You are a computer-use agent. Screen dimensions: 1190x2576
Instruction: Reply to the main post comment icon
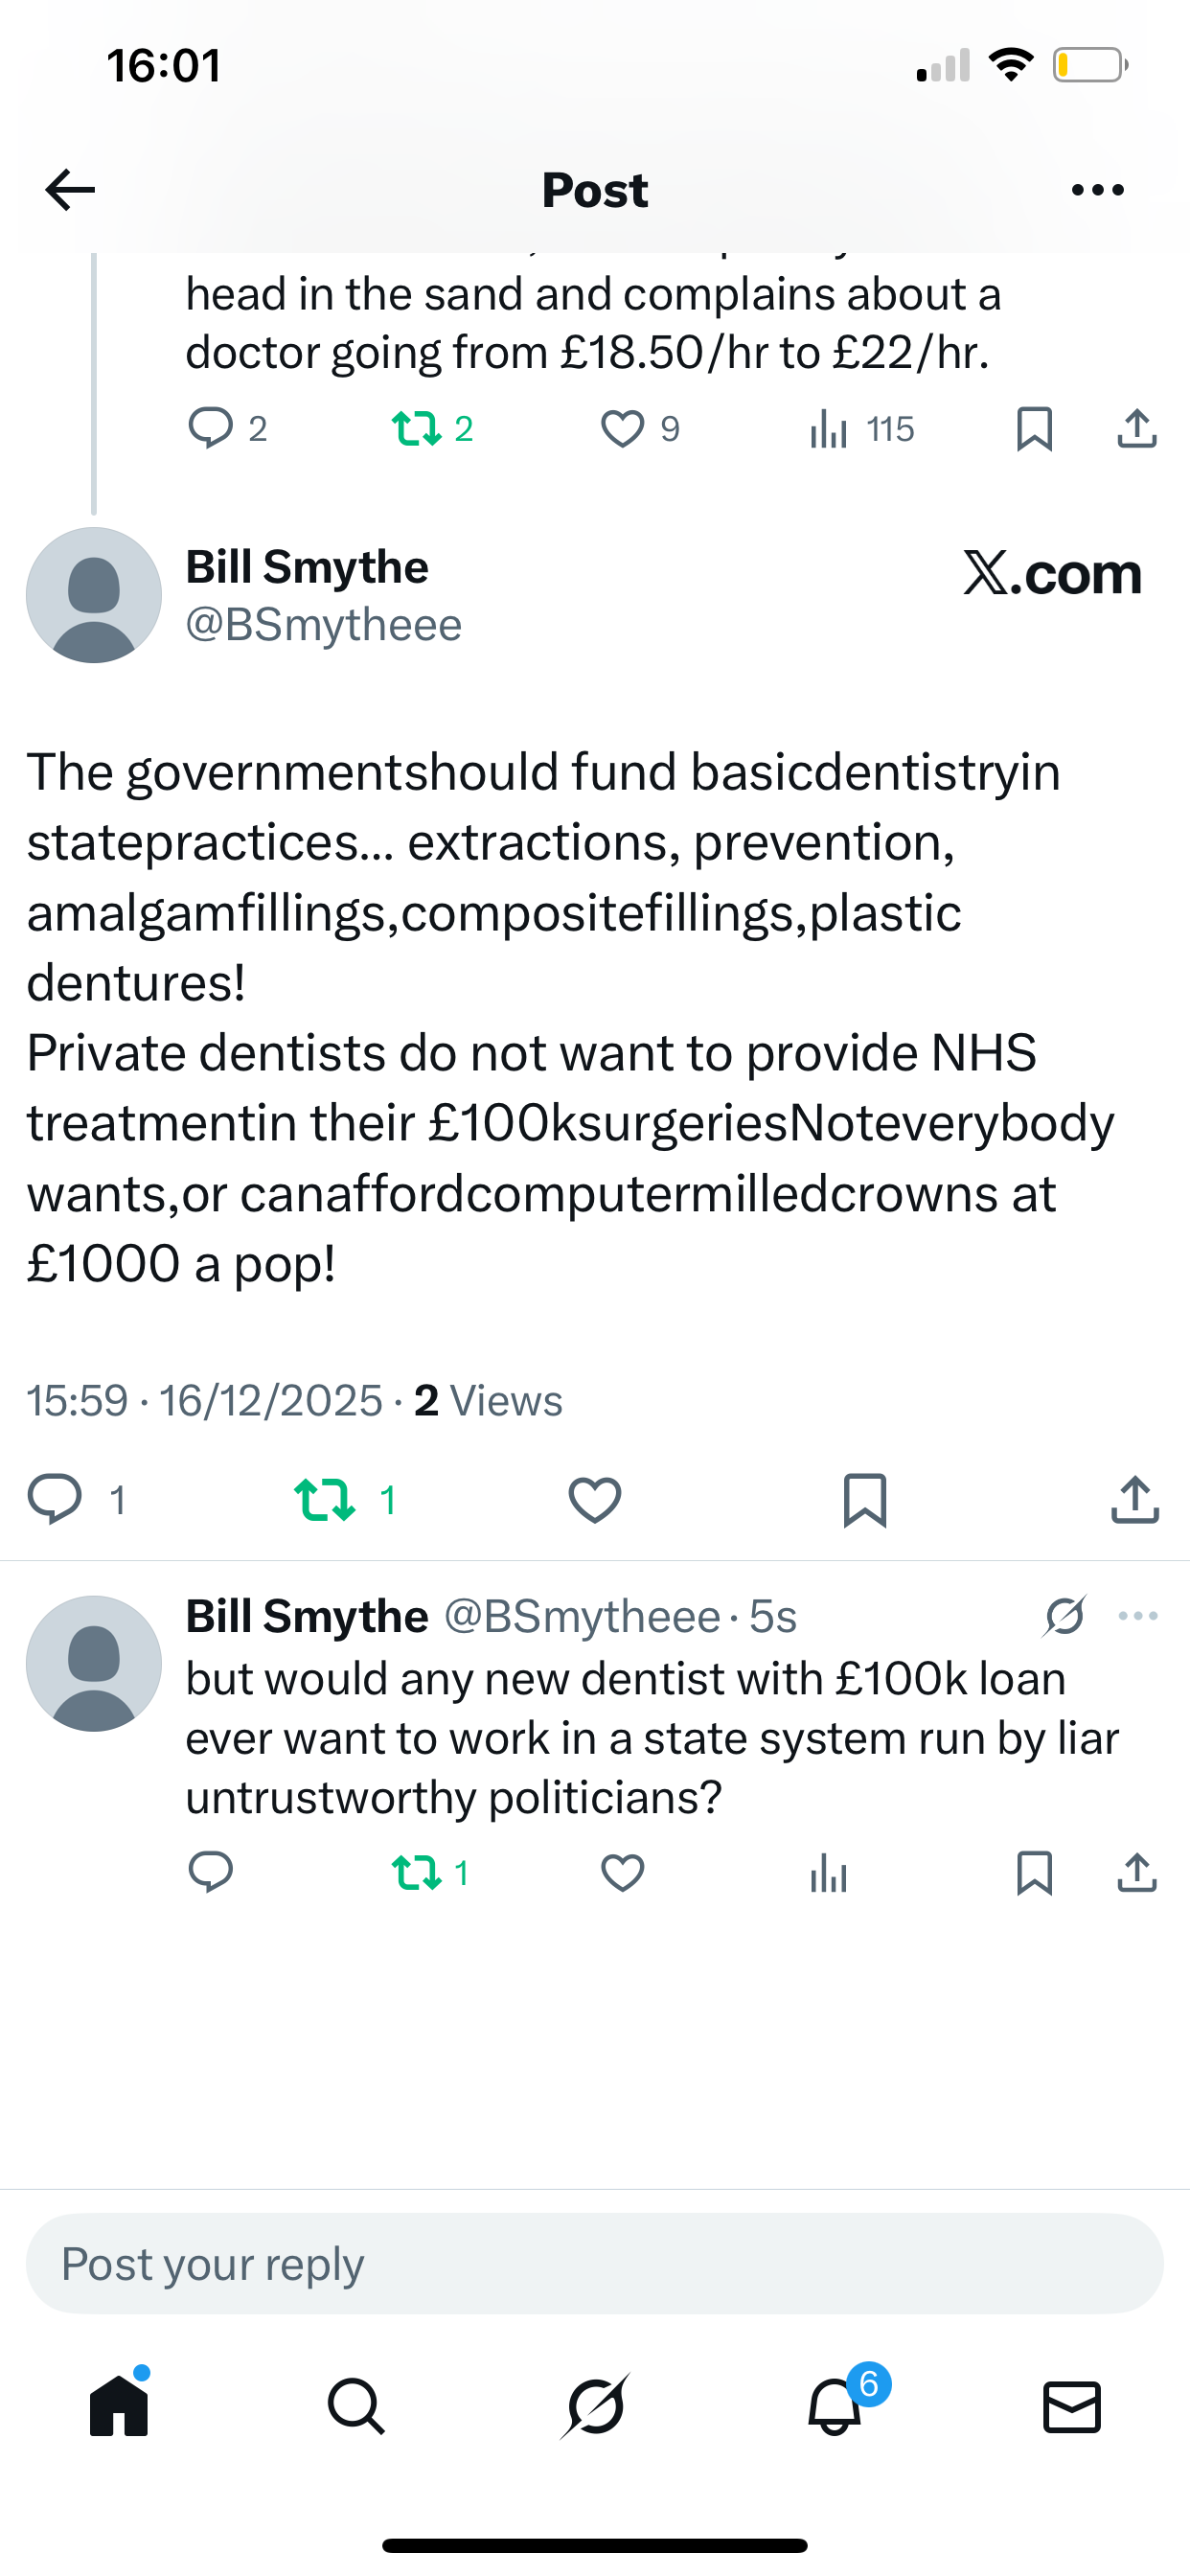pyautogui.click(x=54, y=1500)
